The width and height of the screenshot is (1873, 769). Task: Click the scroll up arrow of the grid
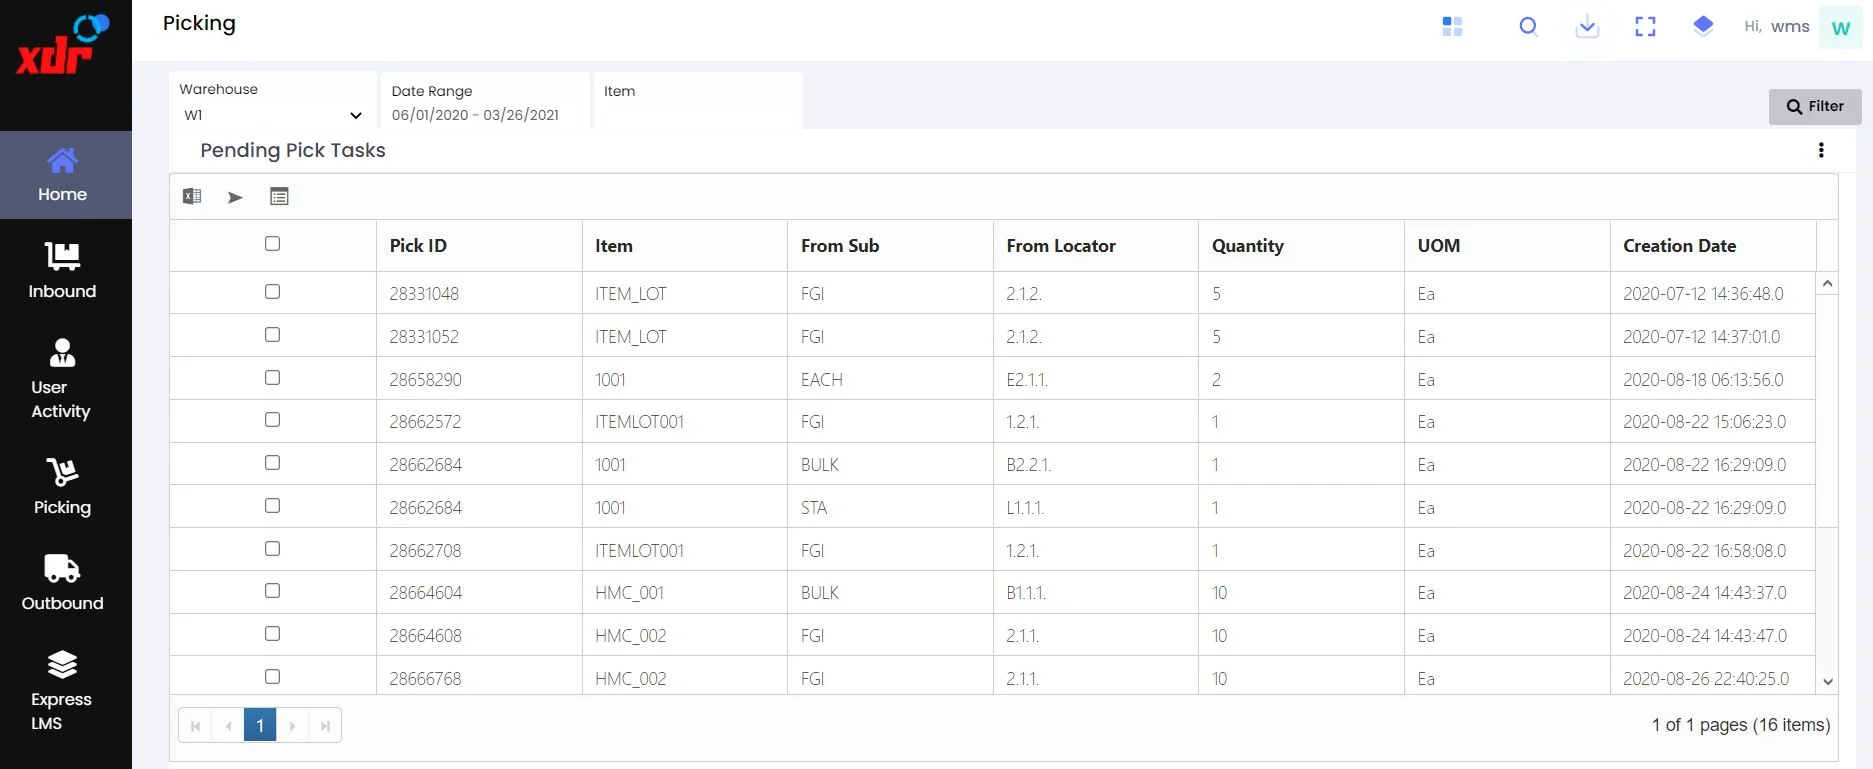click(1827, 284)
